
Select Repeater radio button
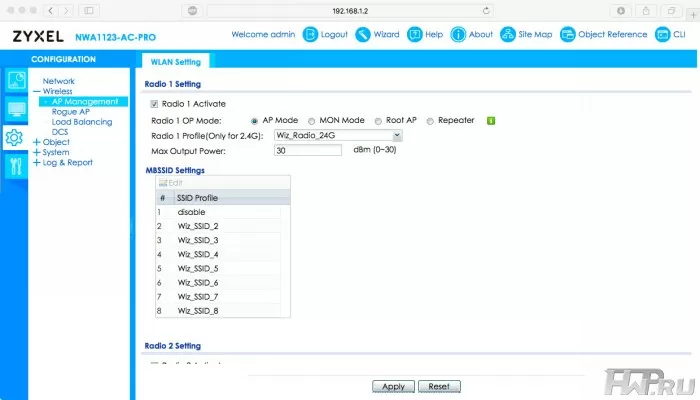(x=430, y=121)
